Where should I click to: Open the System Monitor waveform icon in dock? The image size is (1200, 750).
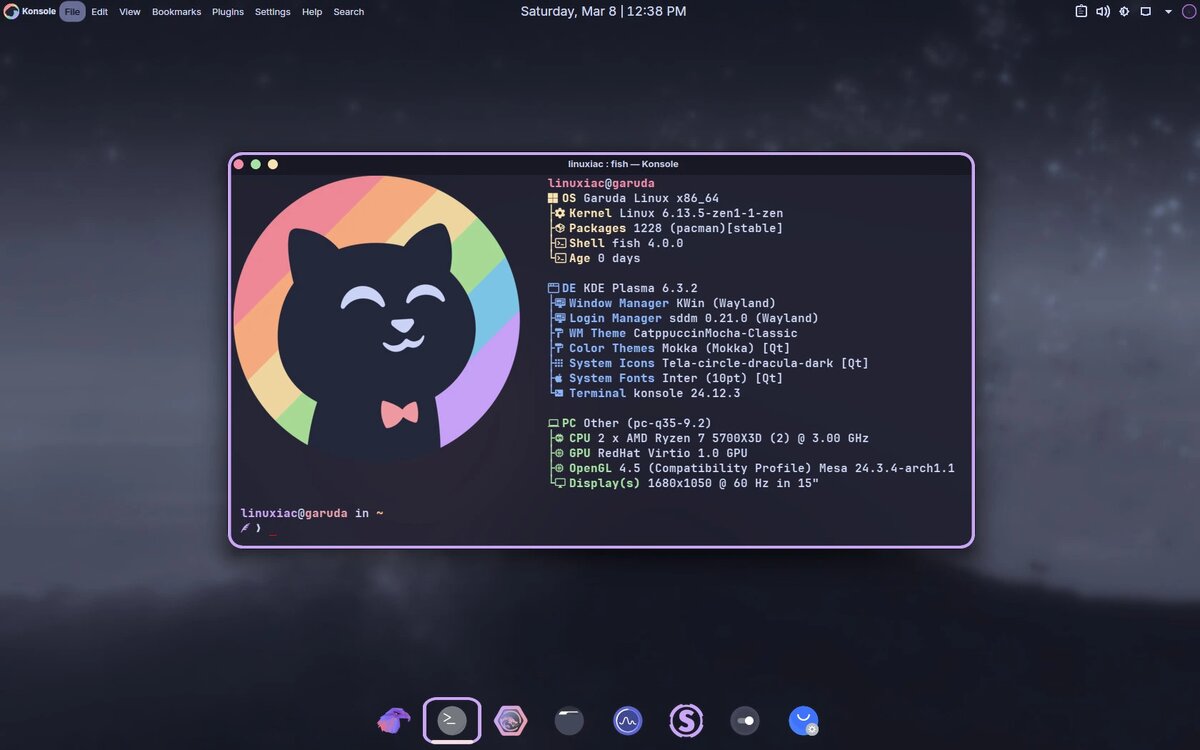pyautogui.click(x=627, y=720)
